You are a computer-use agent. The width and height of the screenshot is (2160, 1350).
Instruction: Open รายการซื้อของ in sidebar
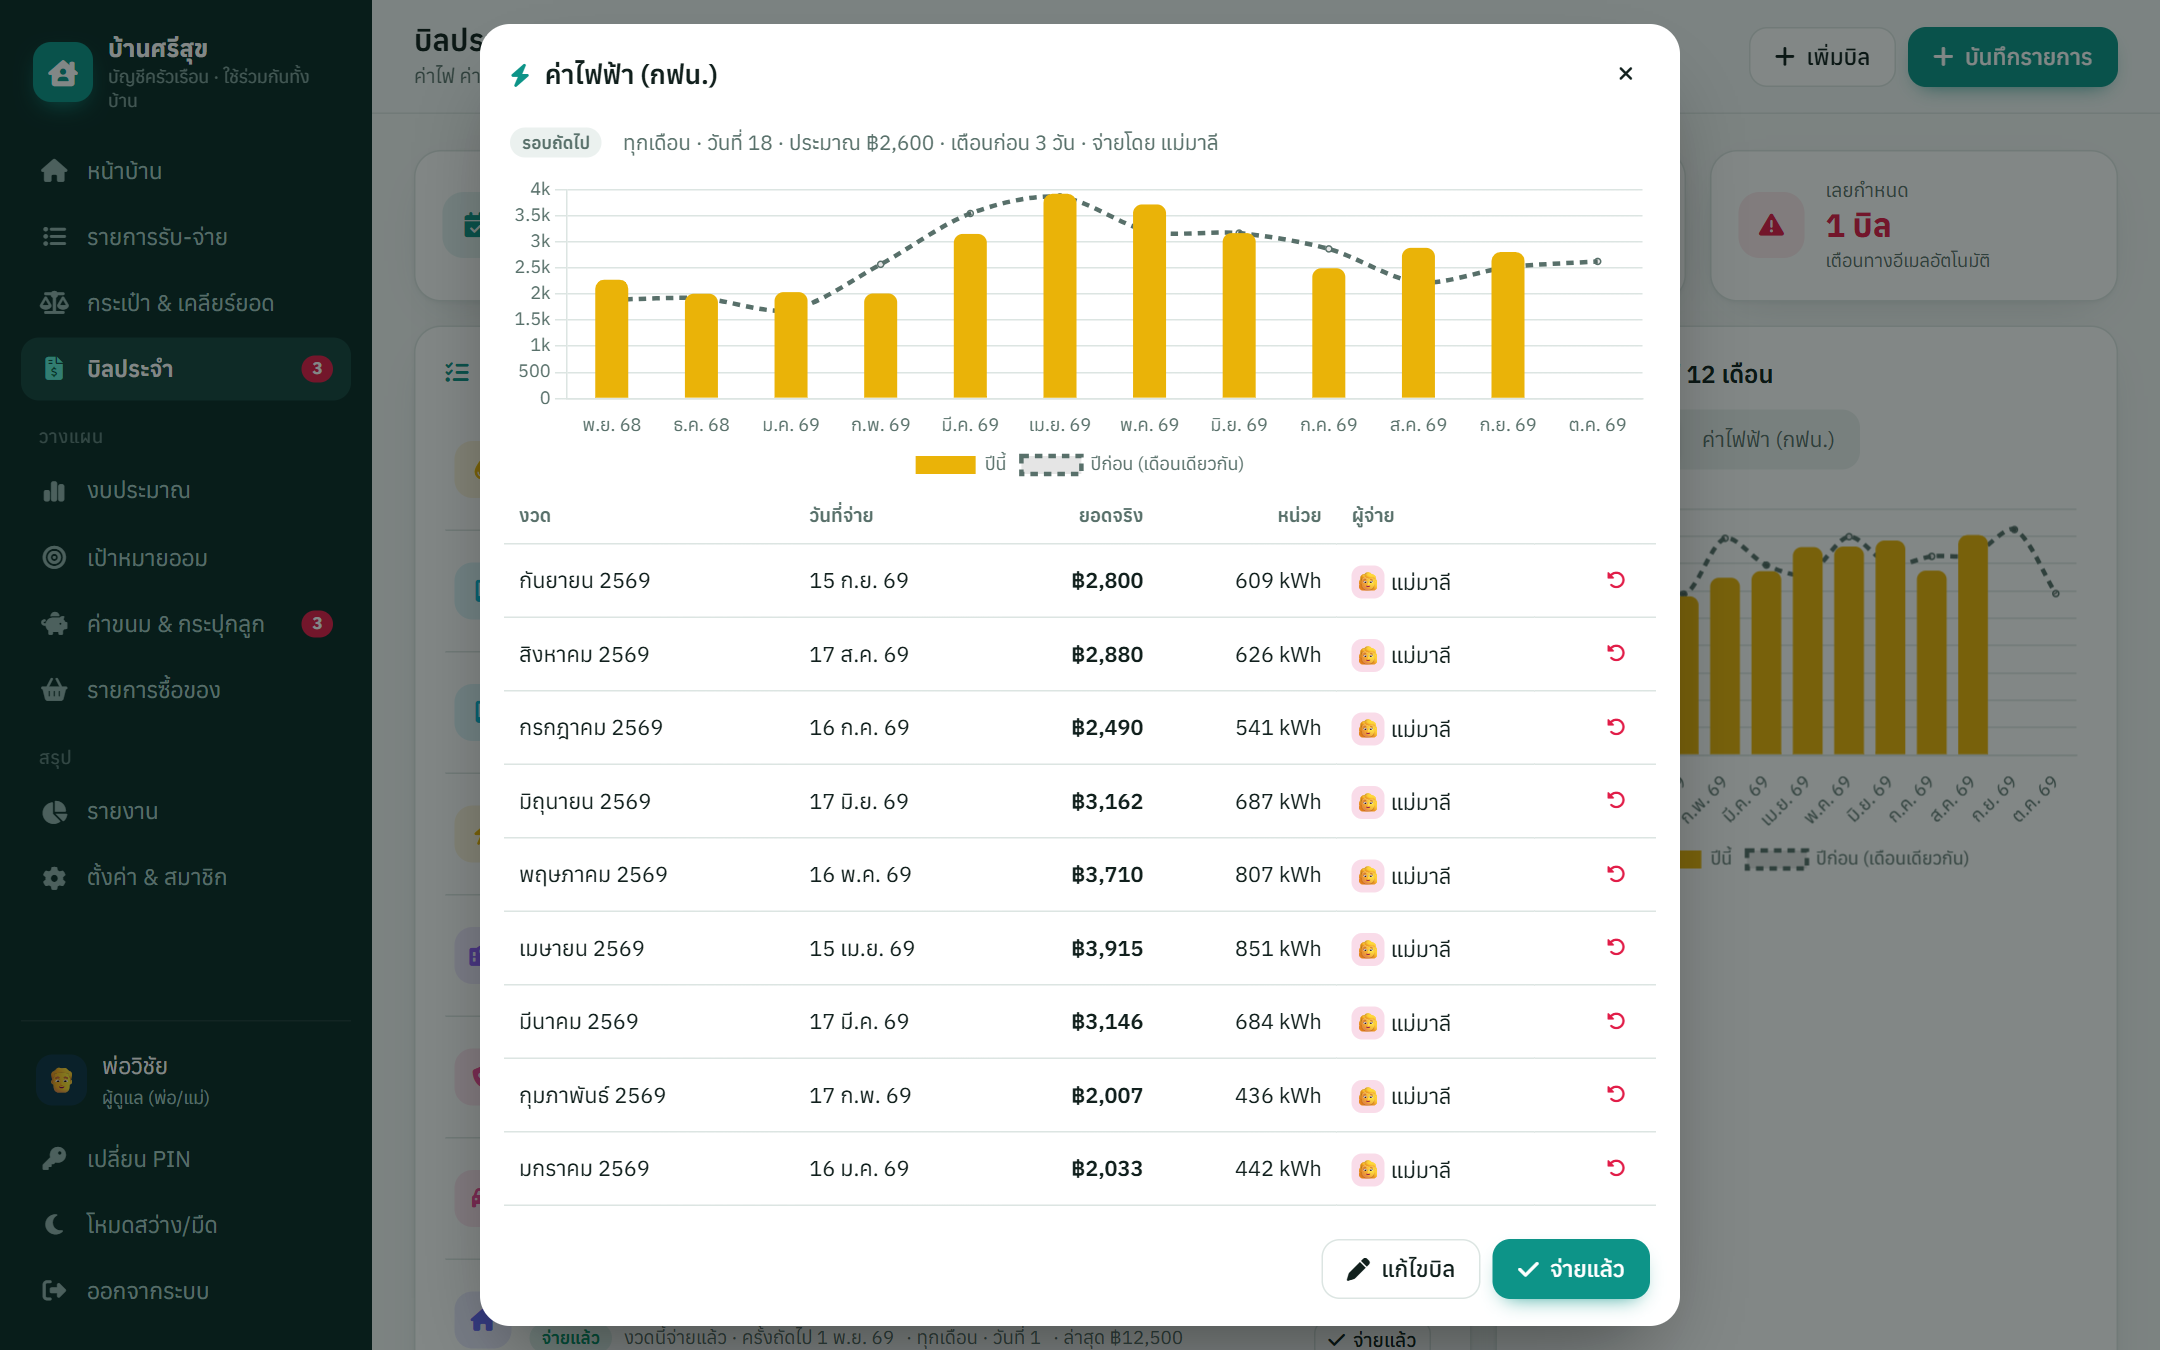coord(186,690)
